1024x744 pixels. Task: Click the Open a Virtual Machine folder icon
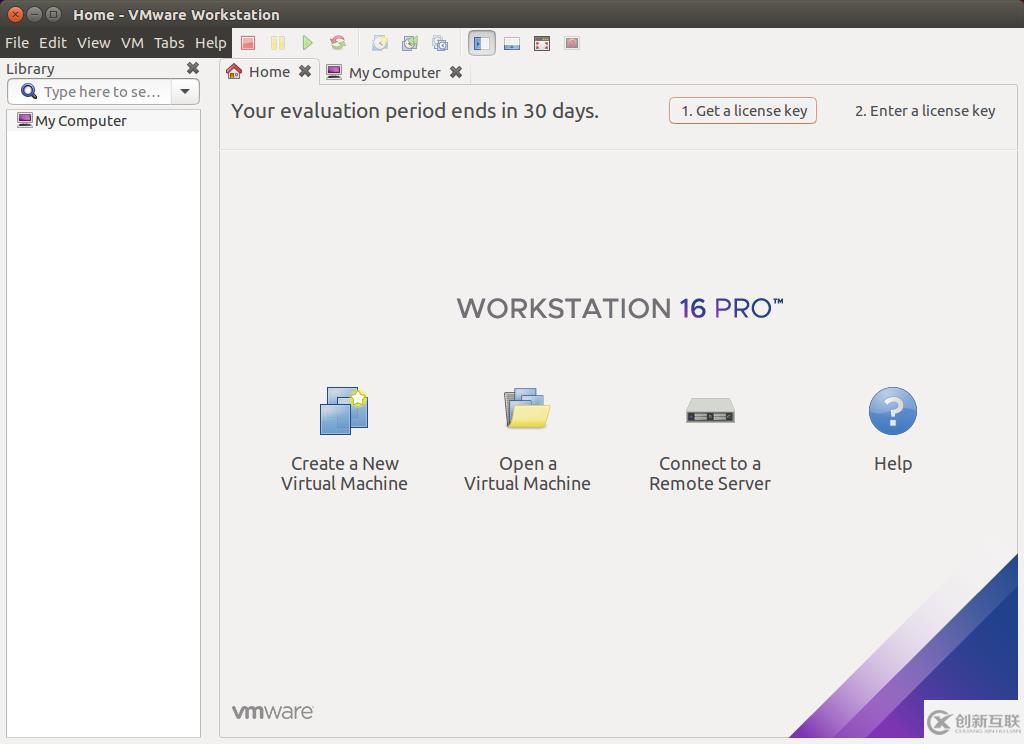(x=527, y=408)
